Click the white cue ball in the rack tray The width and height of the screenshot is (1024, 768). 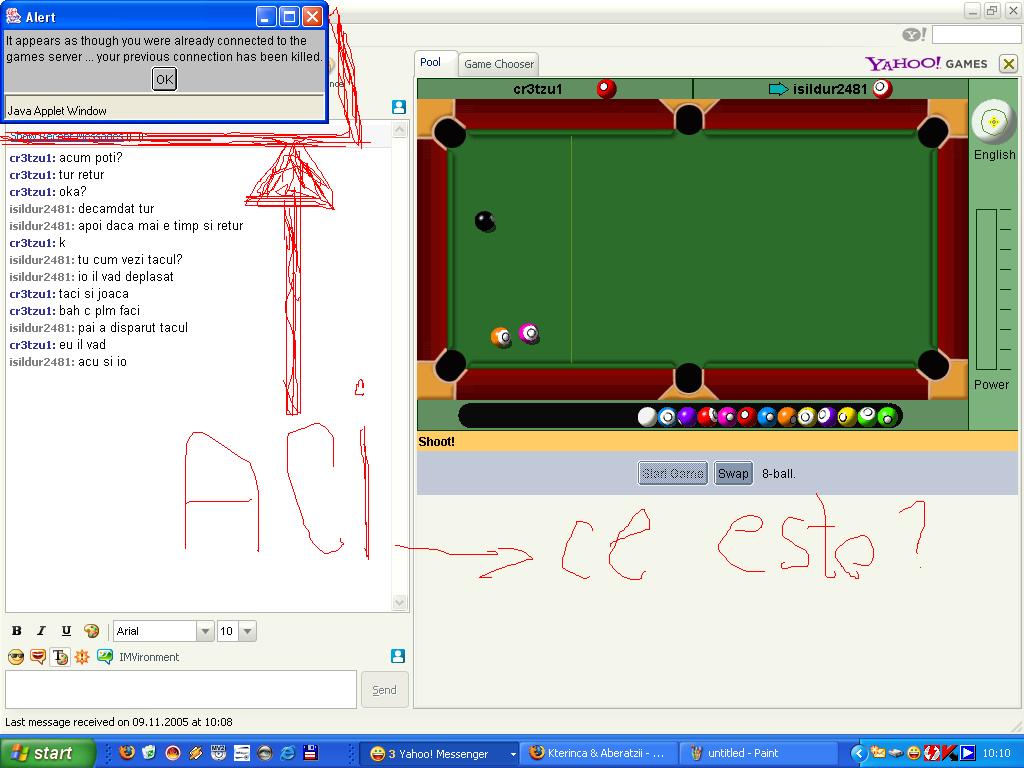pos(647,417)
